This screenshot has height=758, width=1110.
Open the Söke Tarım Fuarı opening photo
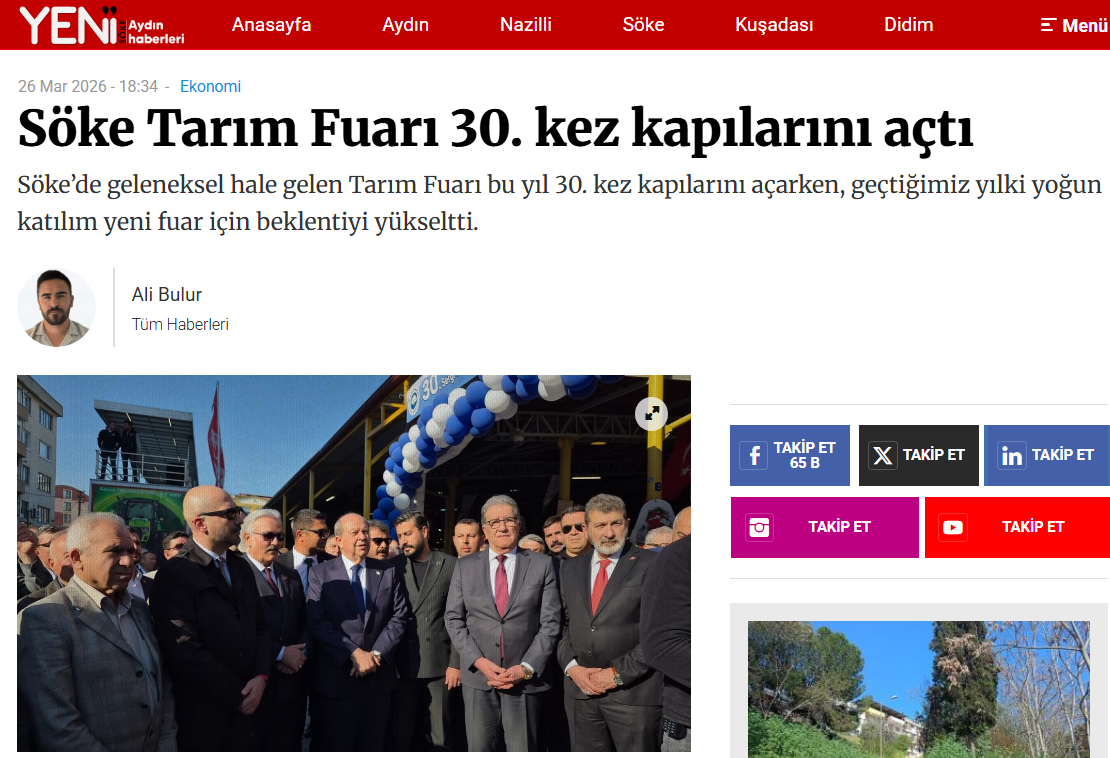pos(353,563)
